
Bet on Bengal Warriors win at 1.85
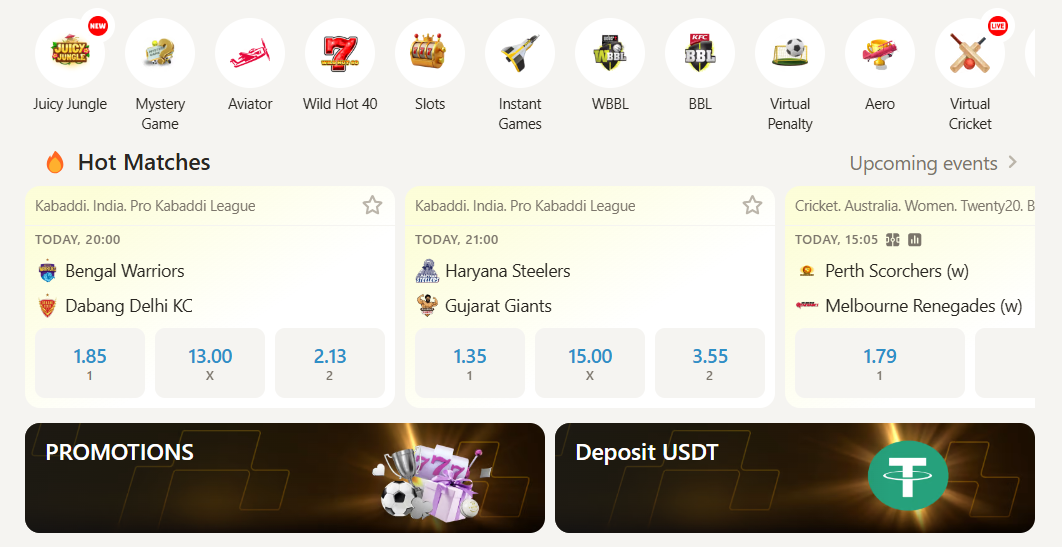[x=90, y=363]
